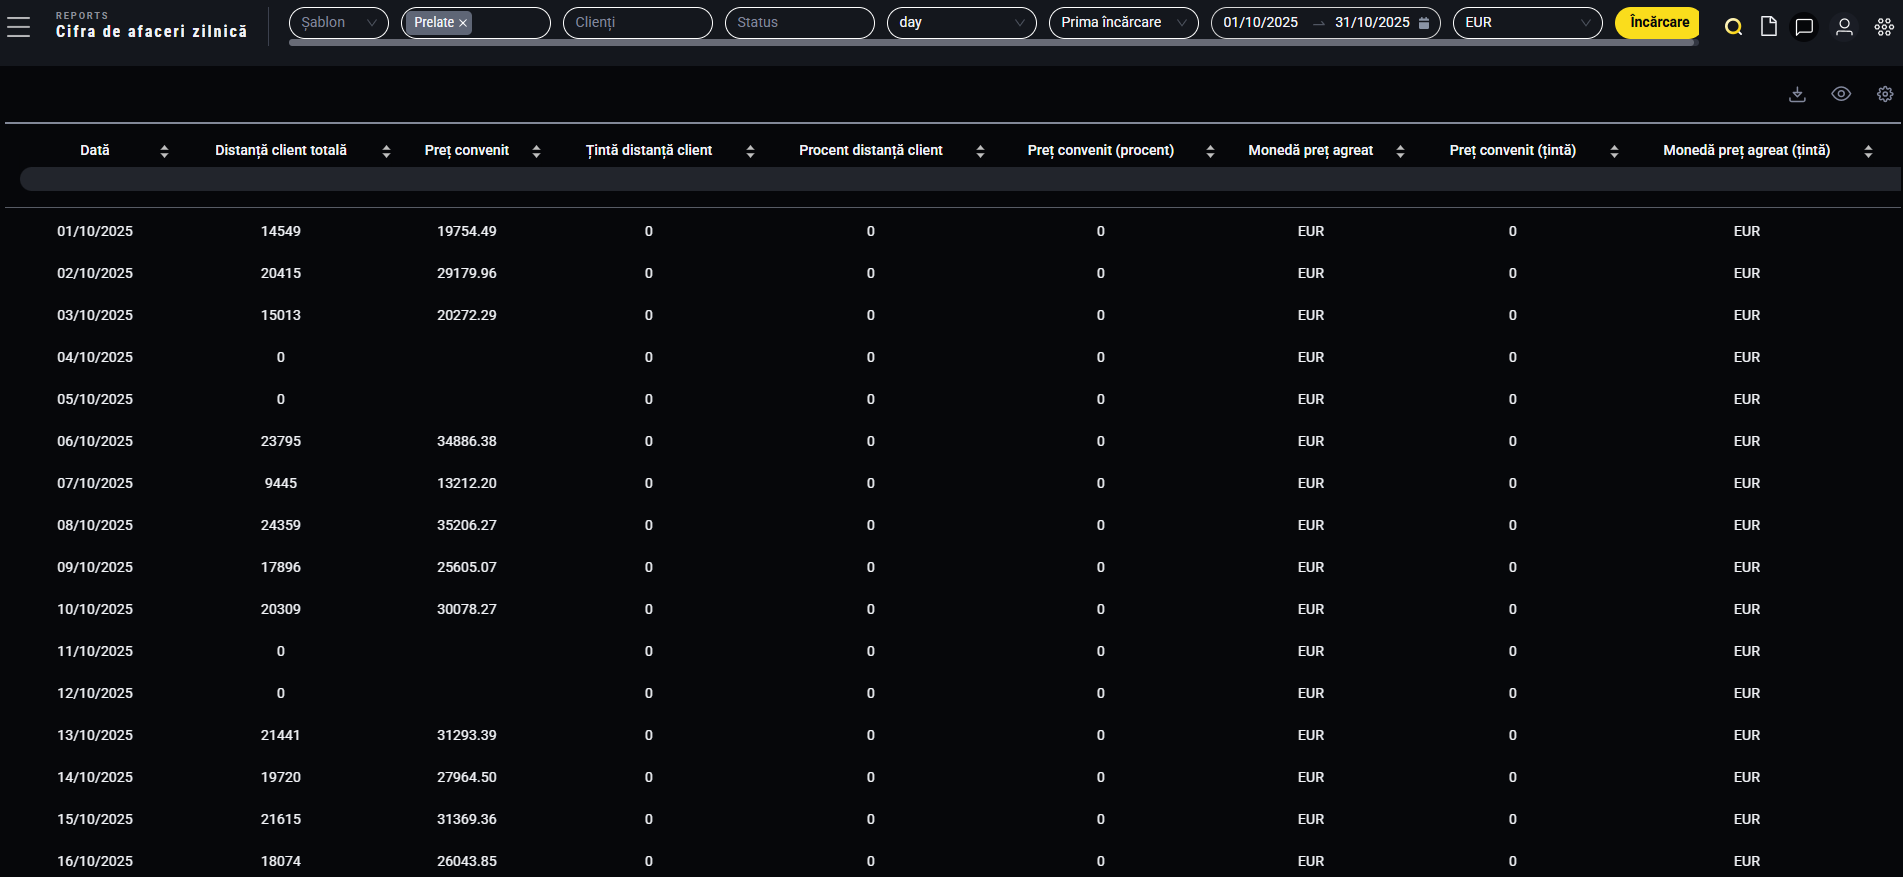Click the Dată column header
This screenshot has height=877, width=1903.
95,151
